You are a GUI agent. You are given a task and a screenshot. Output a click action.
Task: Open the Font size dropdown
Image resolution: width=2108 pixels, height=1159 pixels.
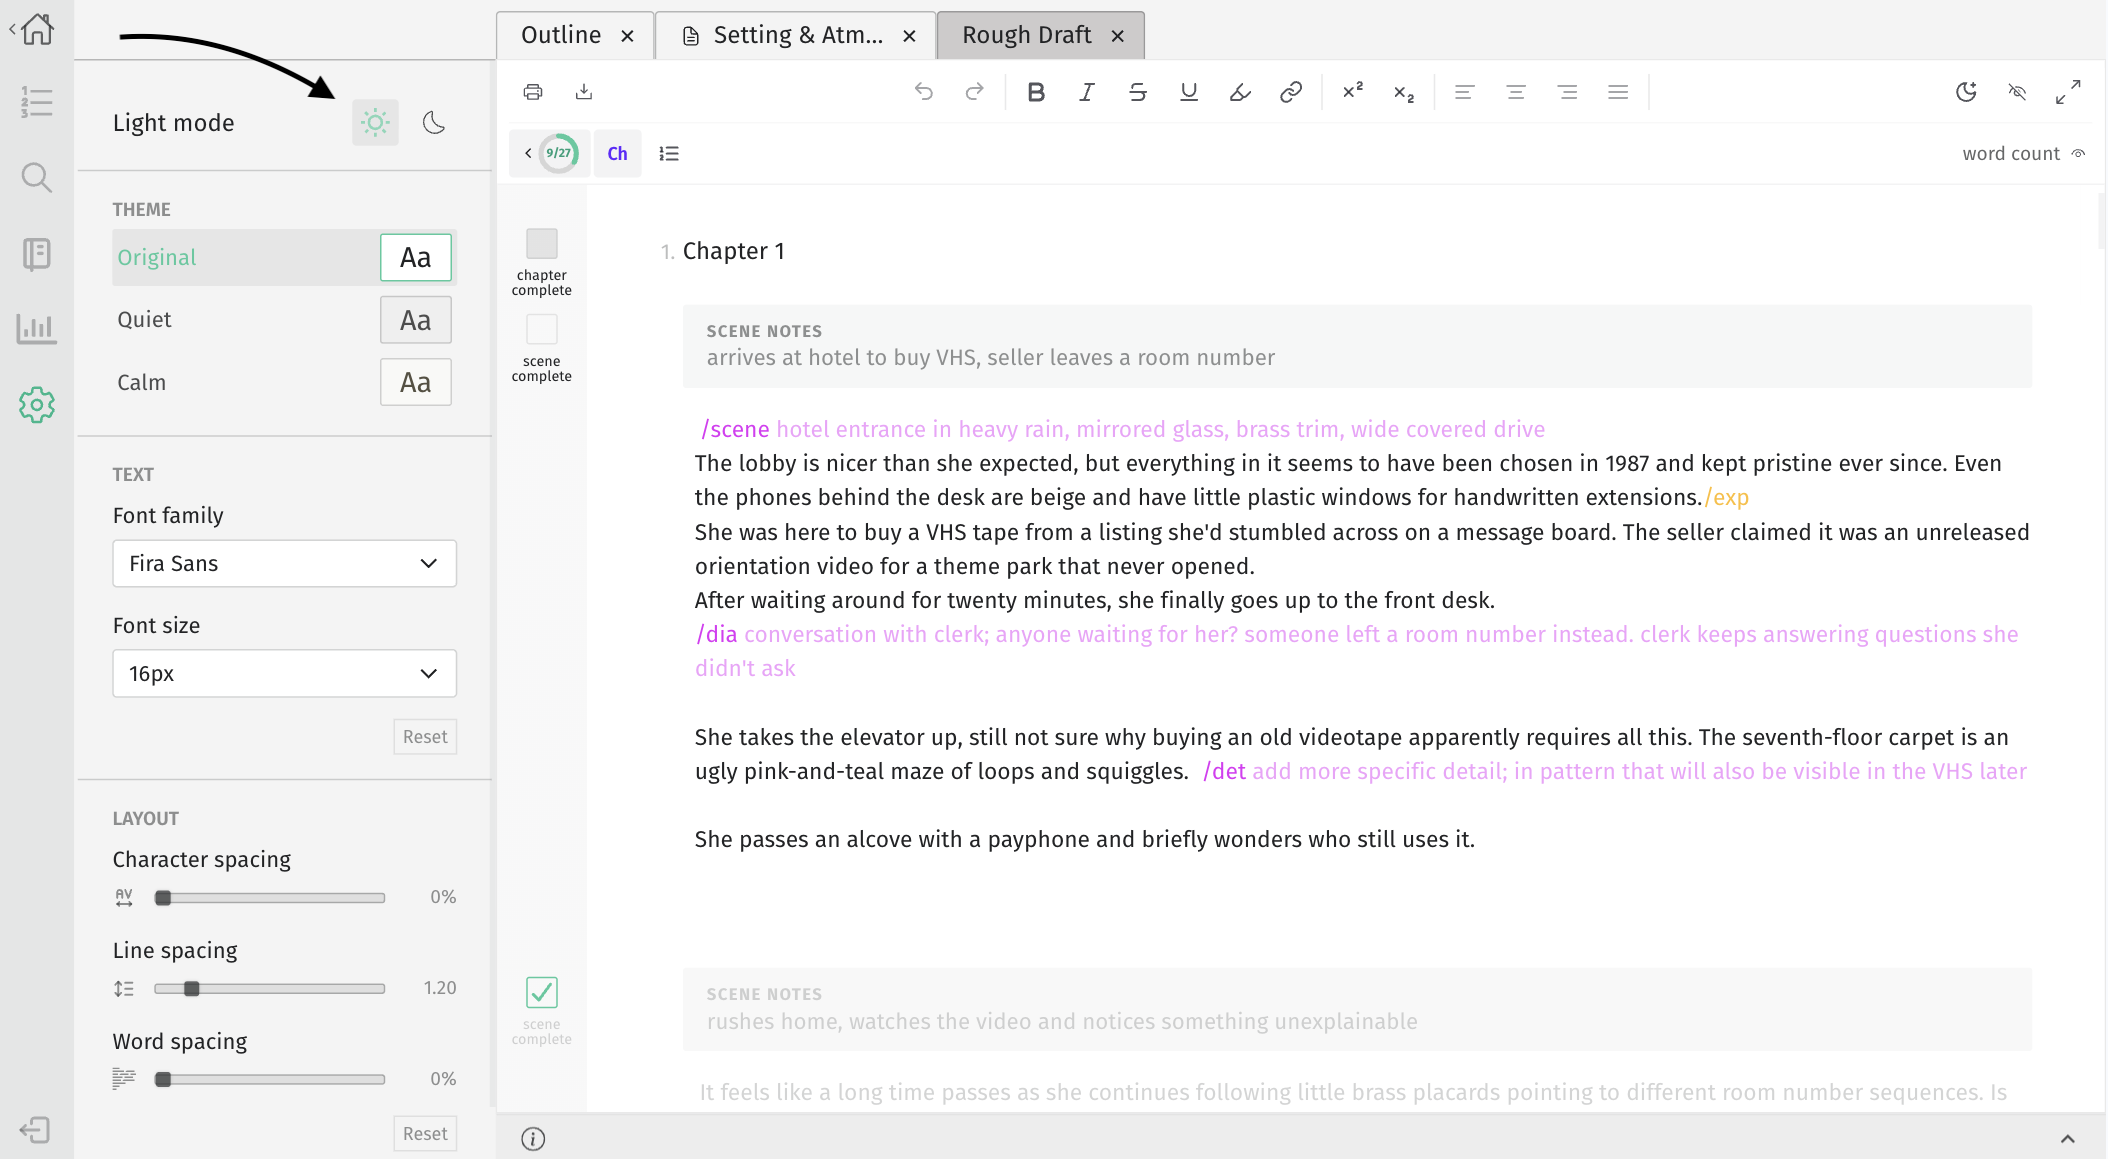285,673
